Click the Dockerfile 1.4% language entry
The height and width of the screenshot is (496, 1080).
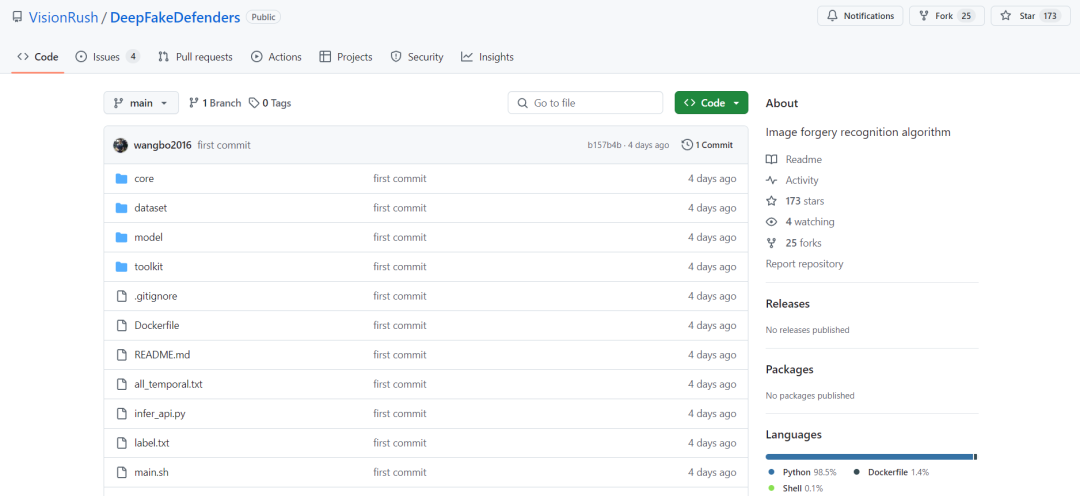pos(891,473)
